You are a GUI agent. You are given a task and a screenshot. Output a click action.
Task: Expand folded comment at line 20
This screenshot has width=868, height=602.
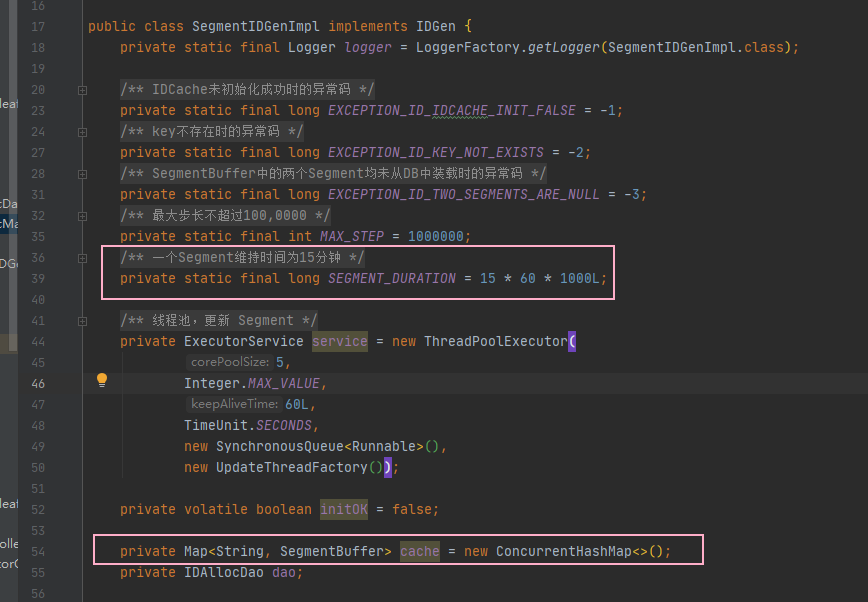click(x=82, y=90)
